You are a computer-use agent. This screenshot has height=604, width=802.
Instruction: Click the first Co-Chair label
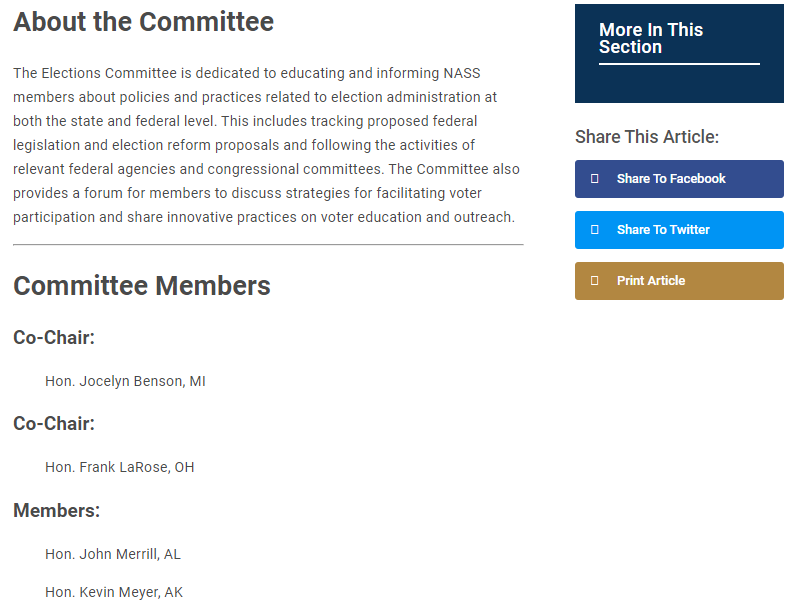54,338
